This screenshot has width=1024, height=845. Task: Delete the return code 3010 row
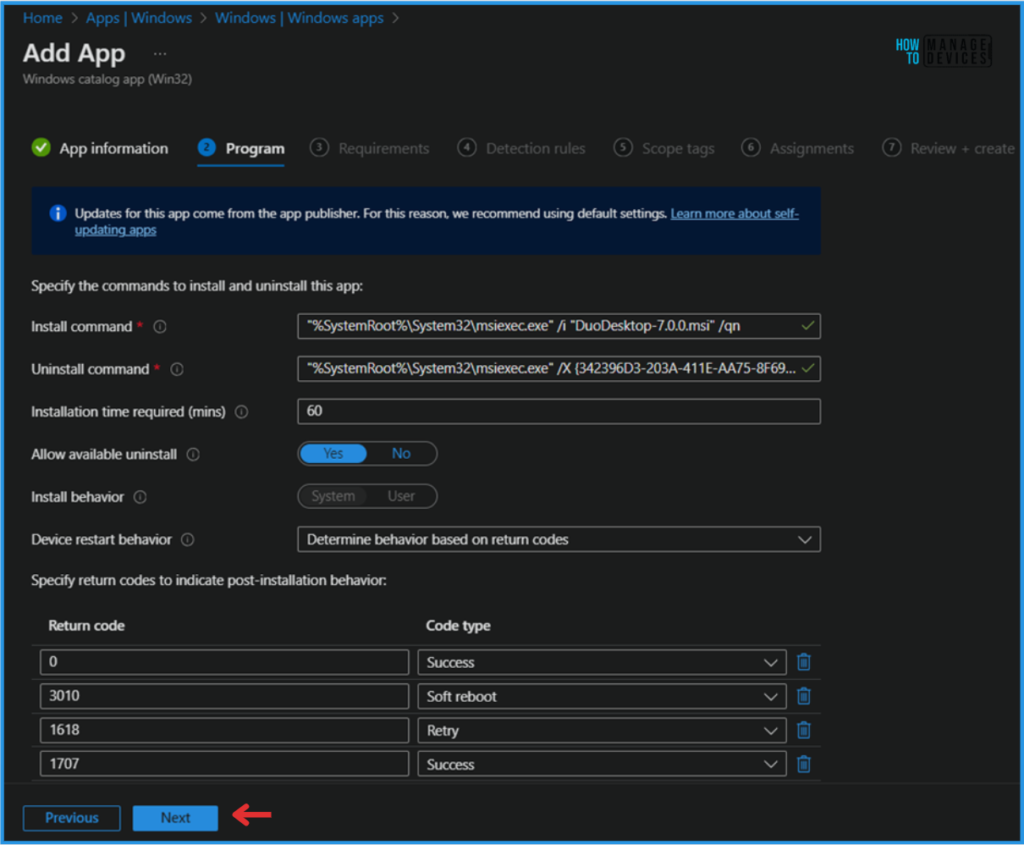(x=804, y=696)
